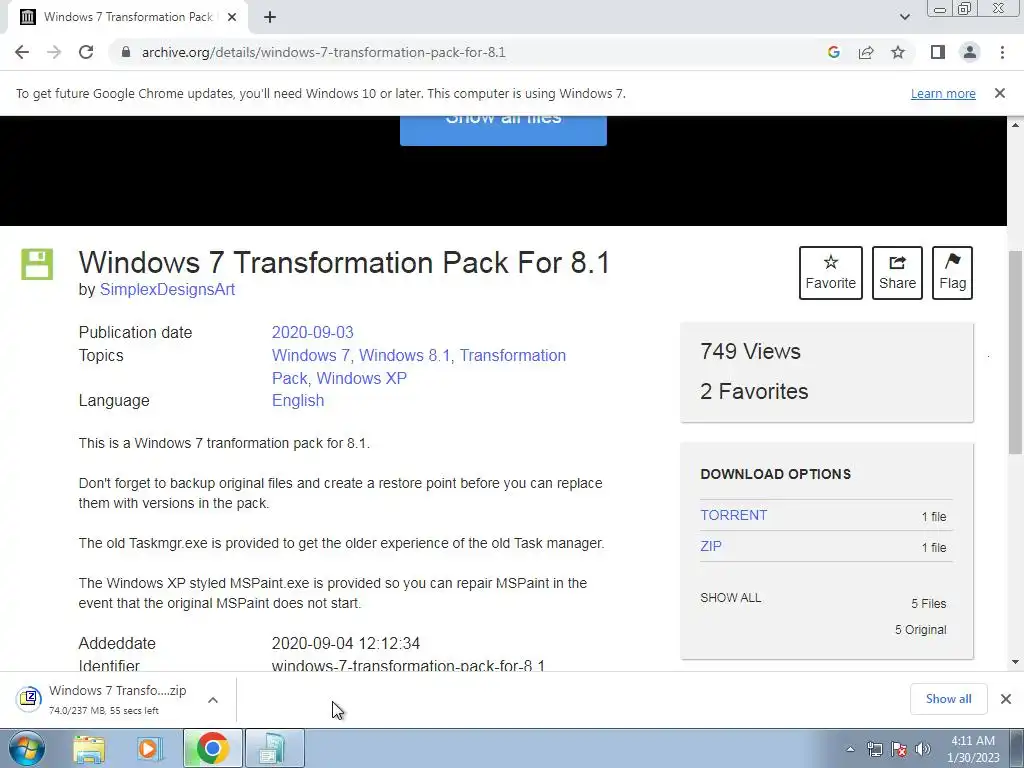1024x768 pixels.
Task: Click the scrollbar up arrow
Action: (1015, 124)
